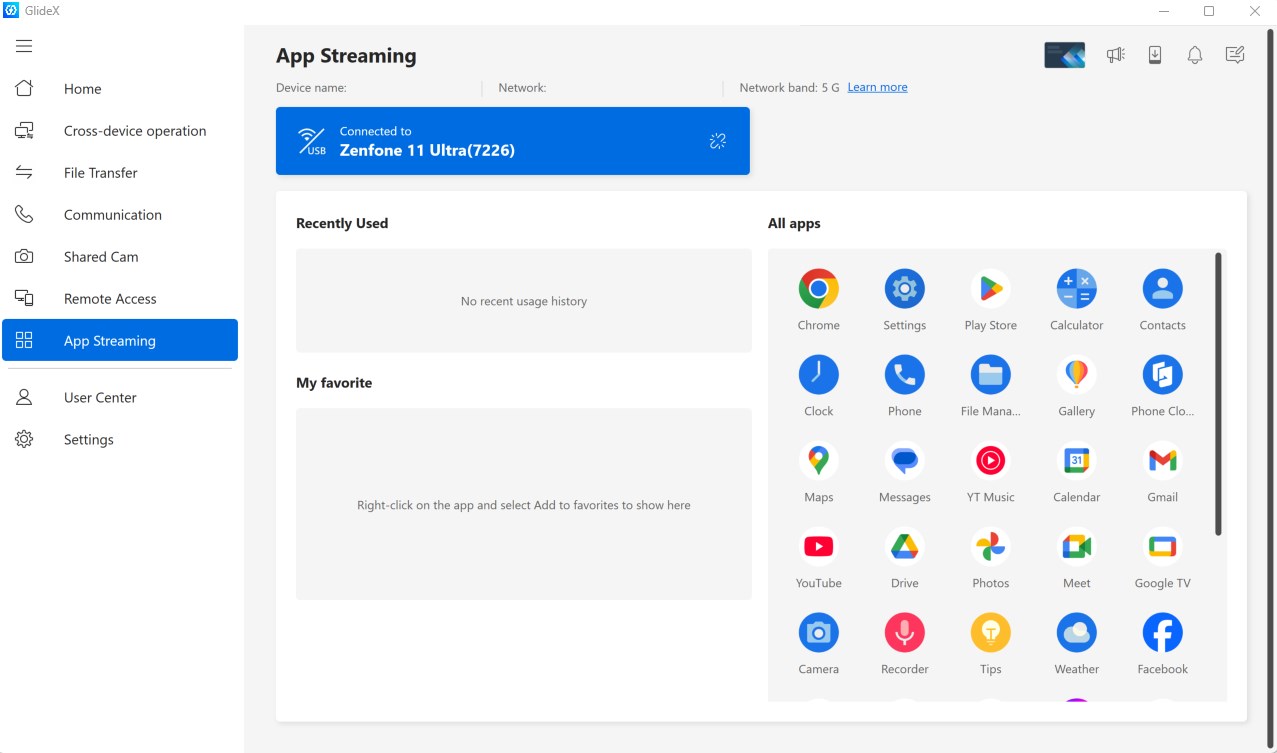The height and width of the screenshot is (753, 1277).
Task: Open User Center
Action: click(x=99, y=397)
